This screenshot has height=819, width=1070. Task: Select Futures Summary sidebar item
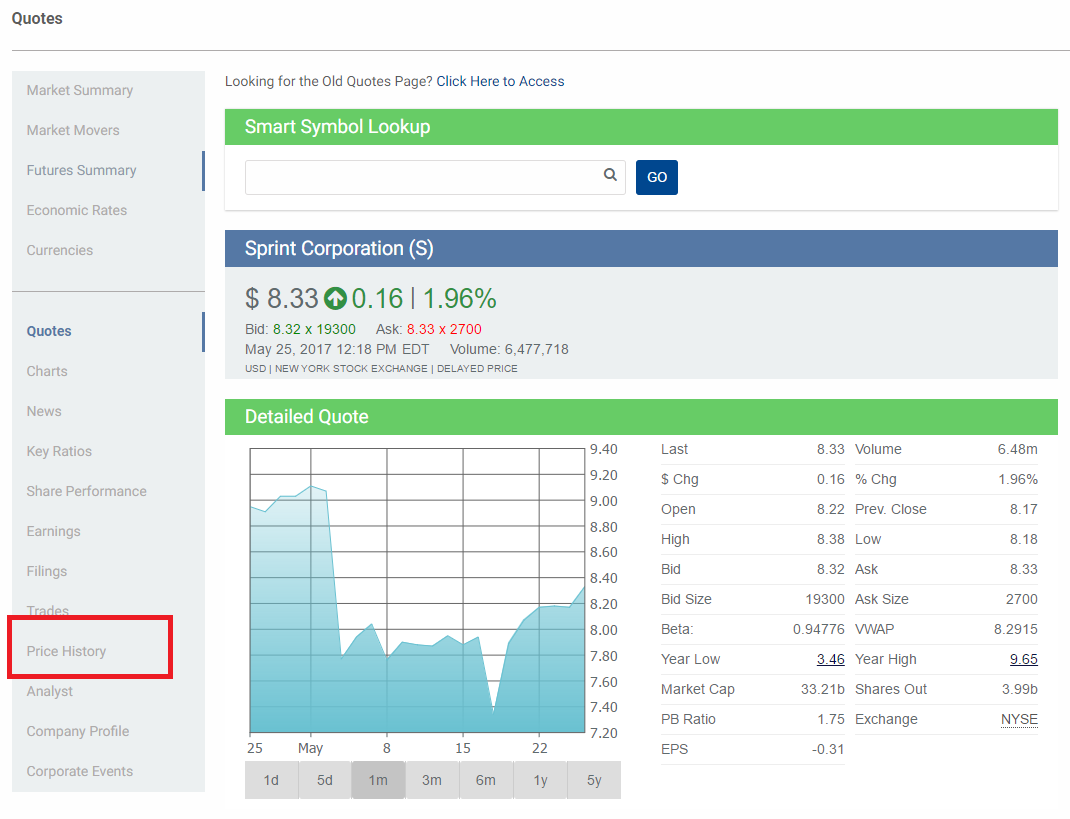(x=81, y=171)
